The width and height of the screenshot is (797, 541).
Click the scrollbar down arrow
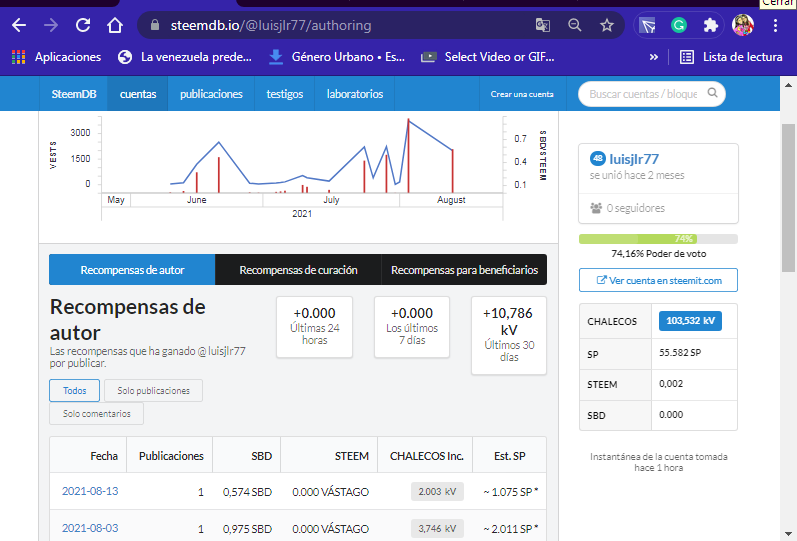[x=788, y=533]
